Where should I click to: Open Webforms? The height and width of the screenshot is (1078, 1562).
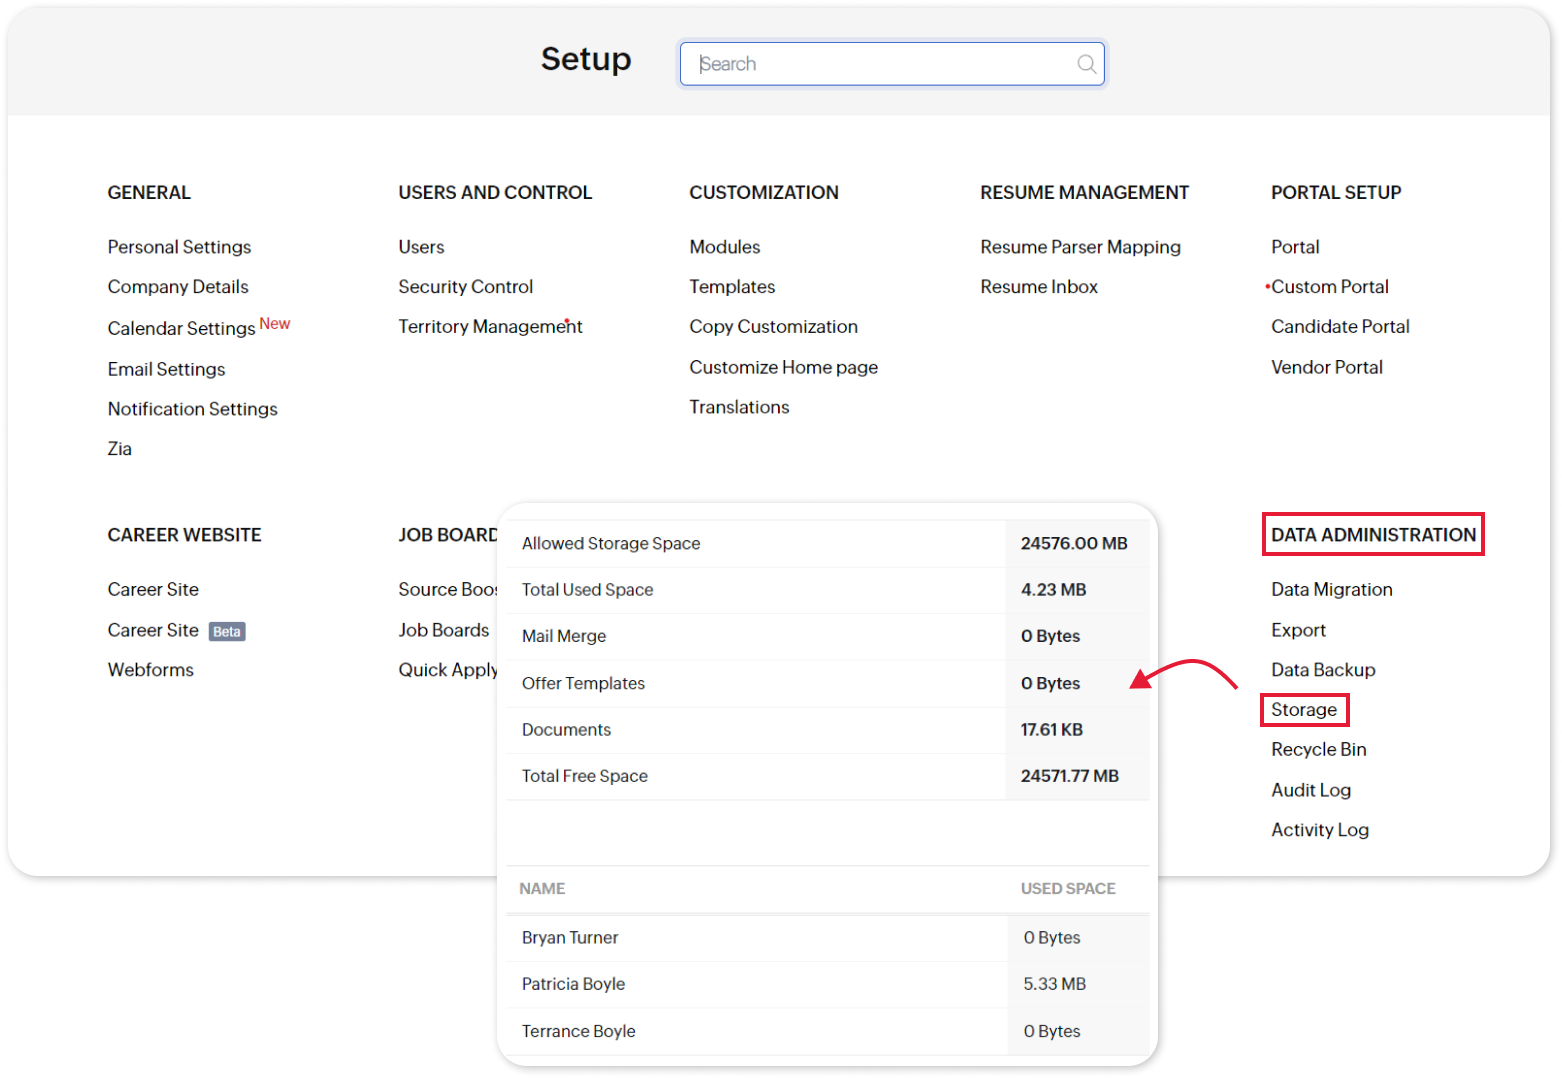pos(151,670)
